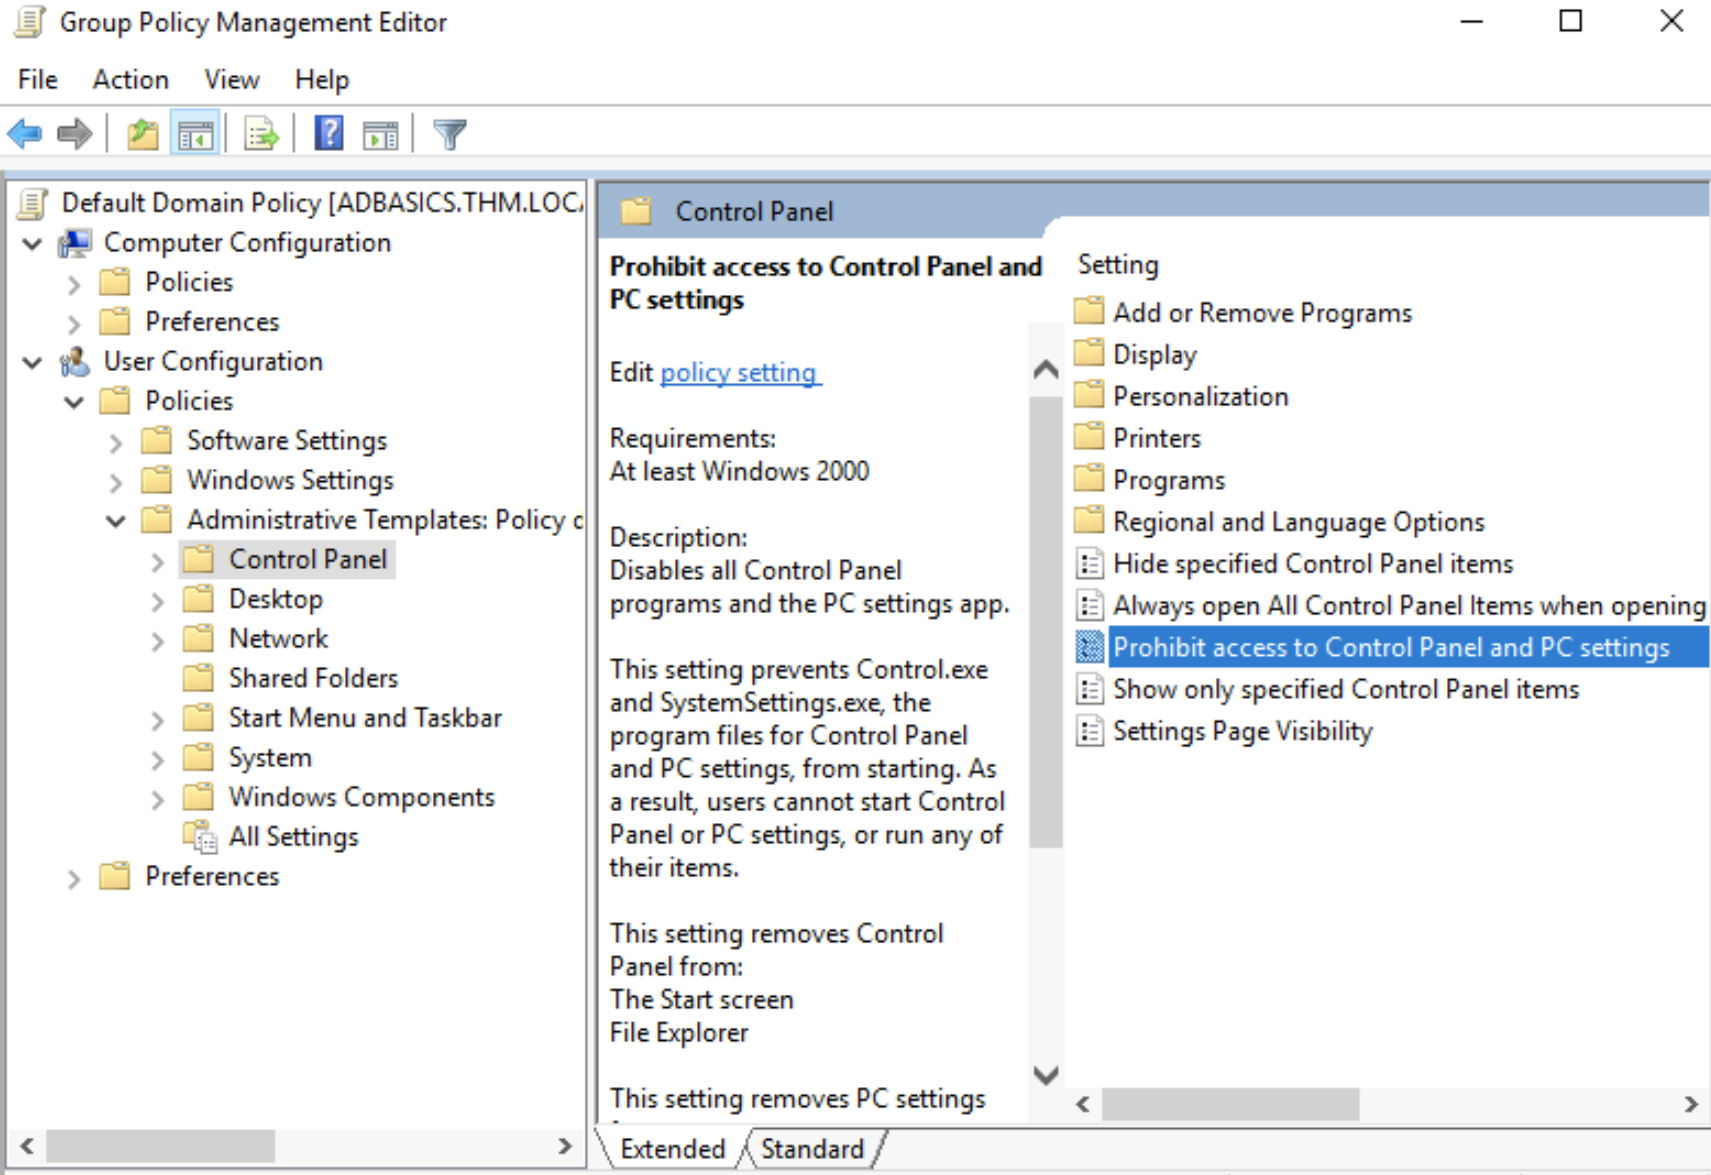Expand the System tree node
This screenshot has height=1175, width=1711.
[158, 759]
